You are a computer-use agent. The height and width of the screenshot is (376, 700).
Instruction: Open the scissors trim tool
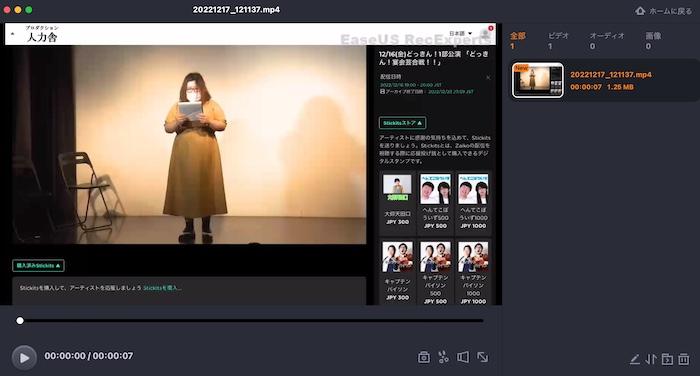pos(443,357)
